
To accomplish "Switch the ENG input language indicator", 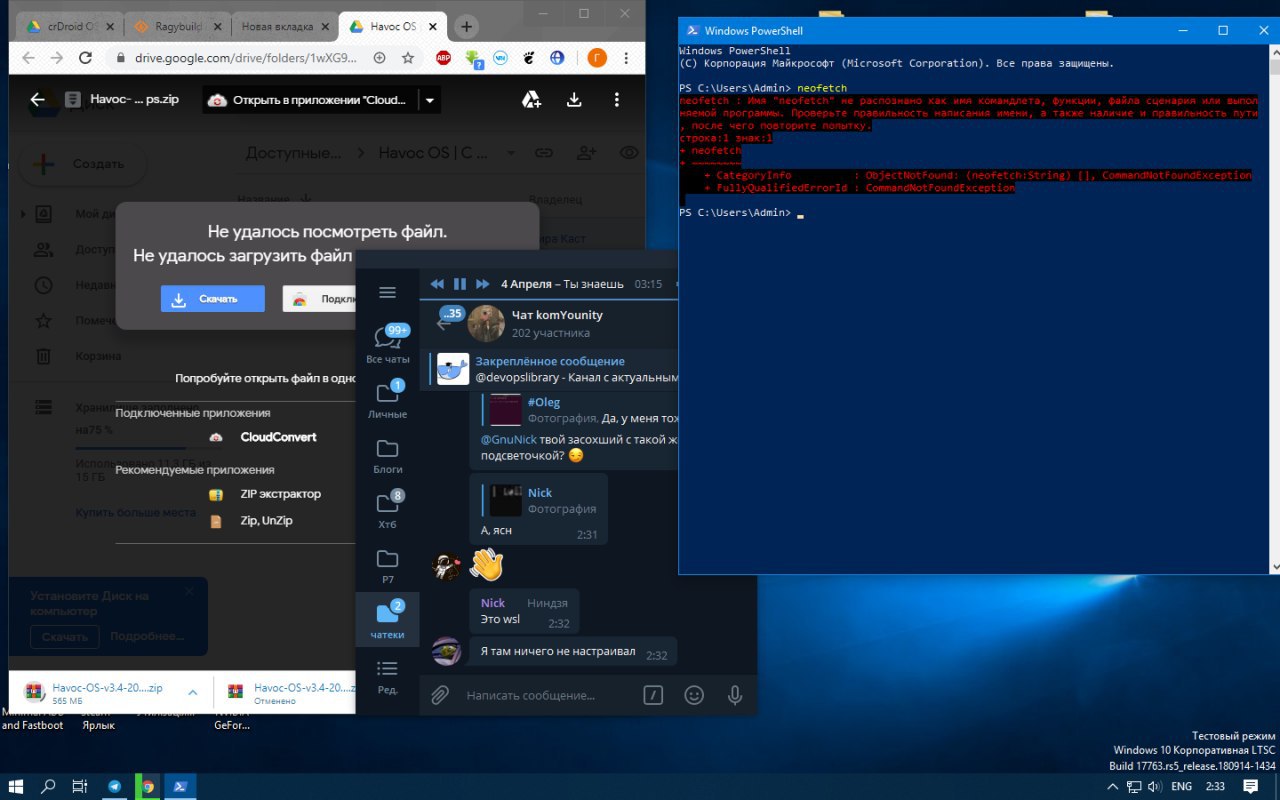I will [x=1181, y=786].
